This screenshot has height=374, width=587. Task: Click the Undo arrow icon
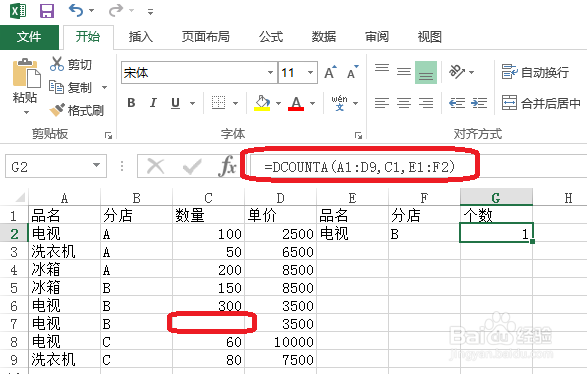point(76,10)
